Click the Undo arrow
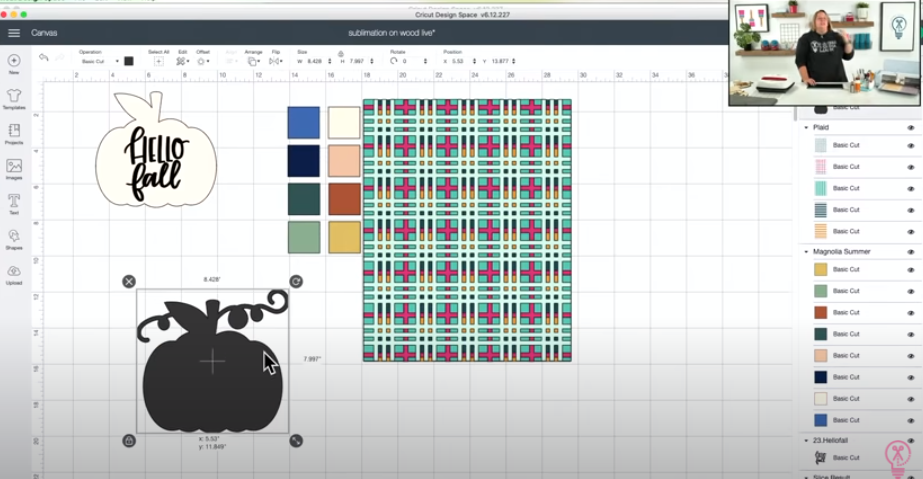The height and width of the screenshot is (479, 923). click(44, 57)
